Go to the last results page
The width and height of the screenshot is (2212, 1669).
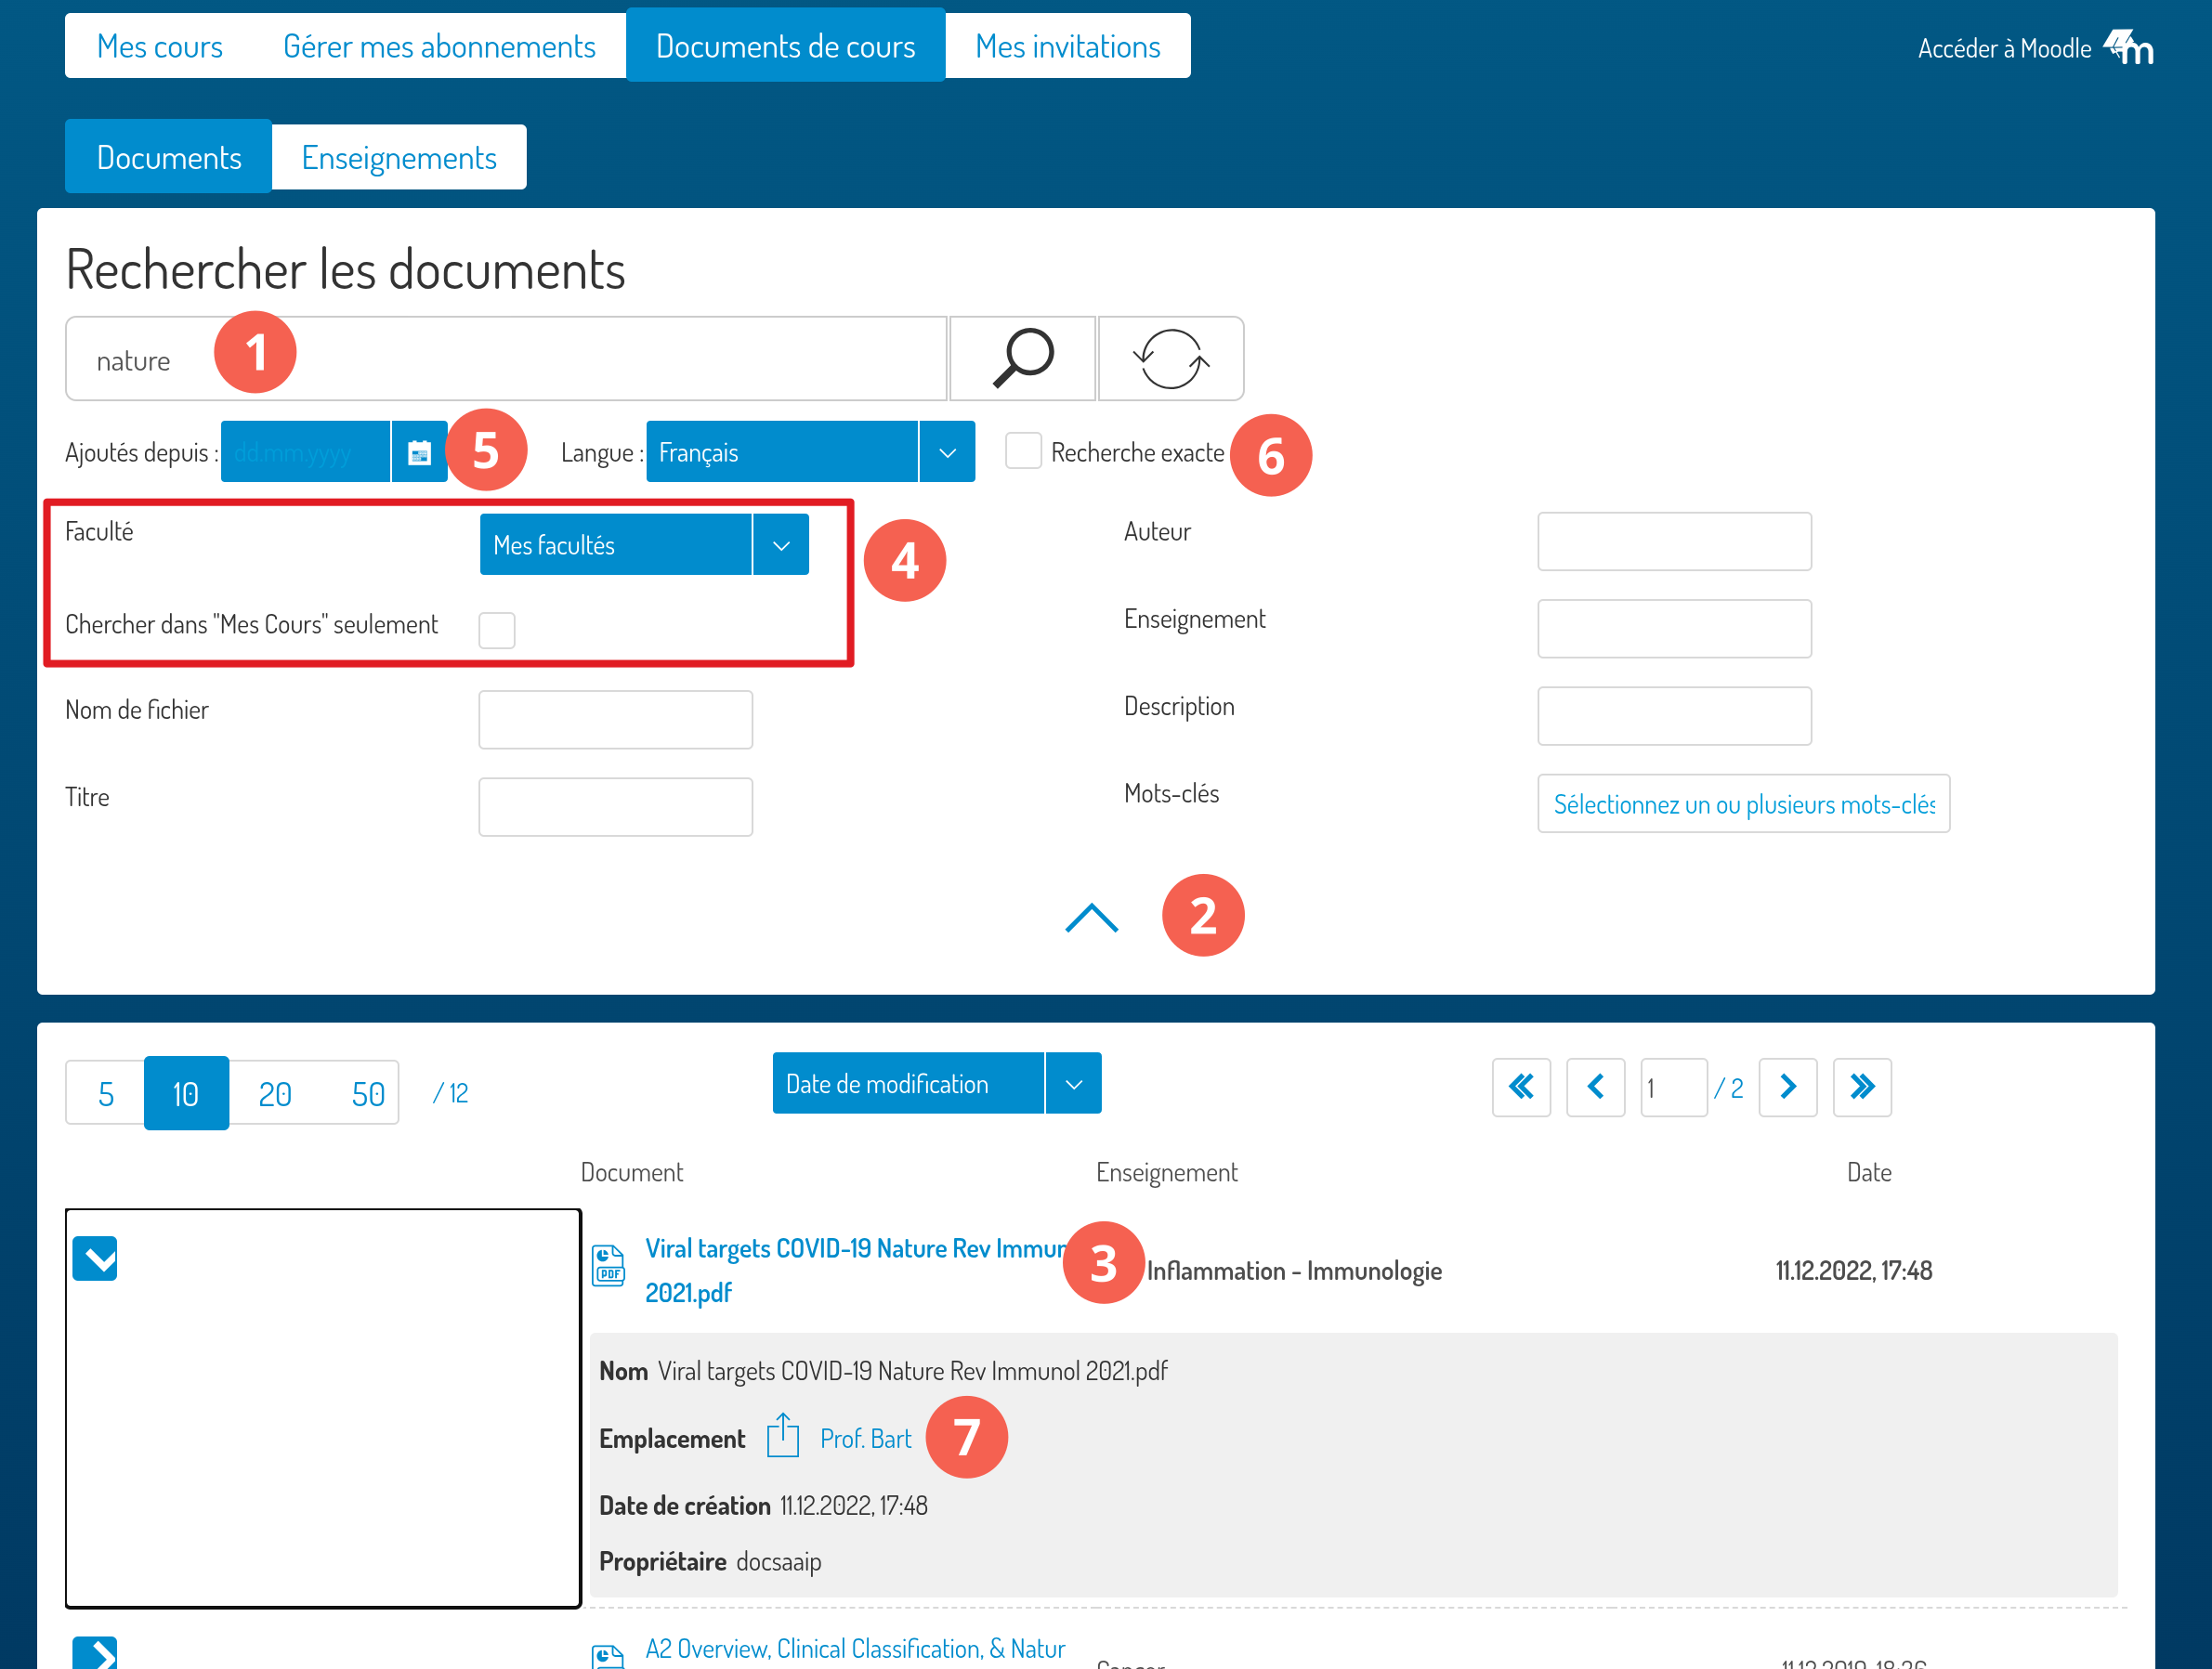[1861, 1087]
